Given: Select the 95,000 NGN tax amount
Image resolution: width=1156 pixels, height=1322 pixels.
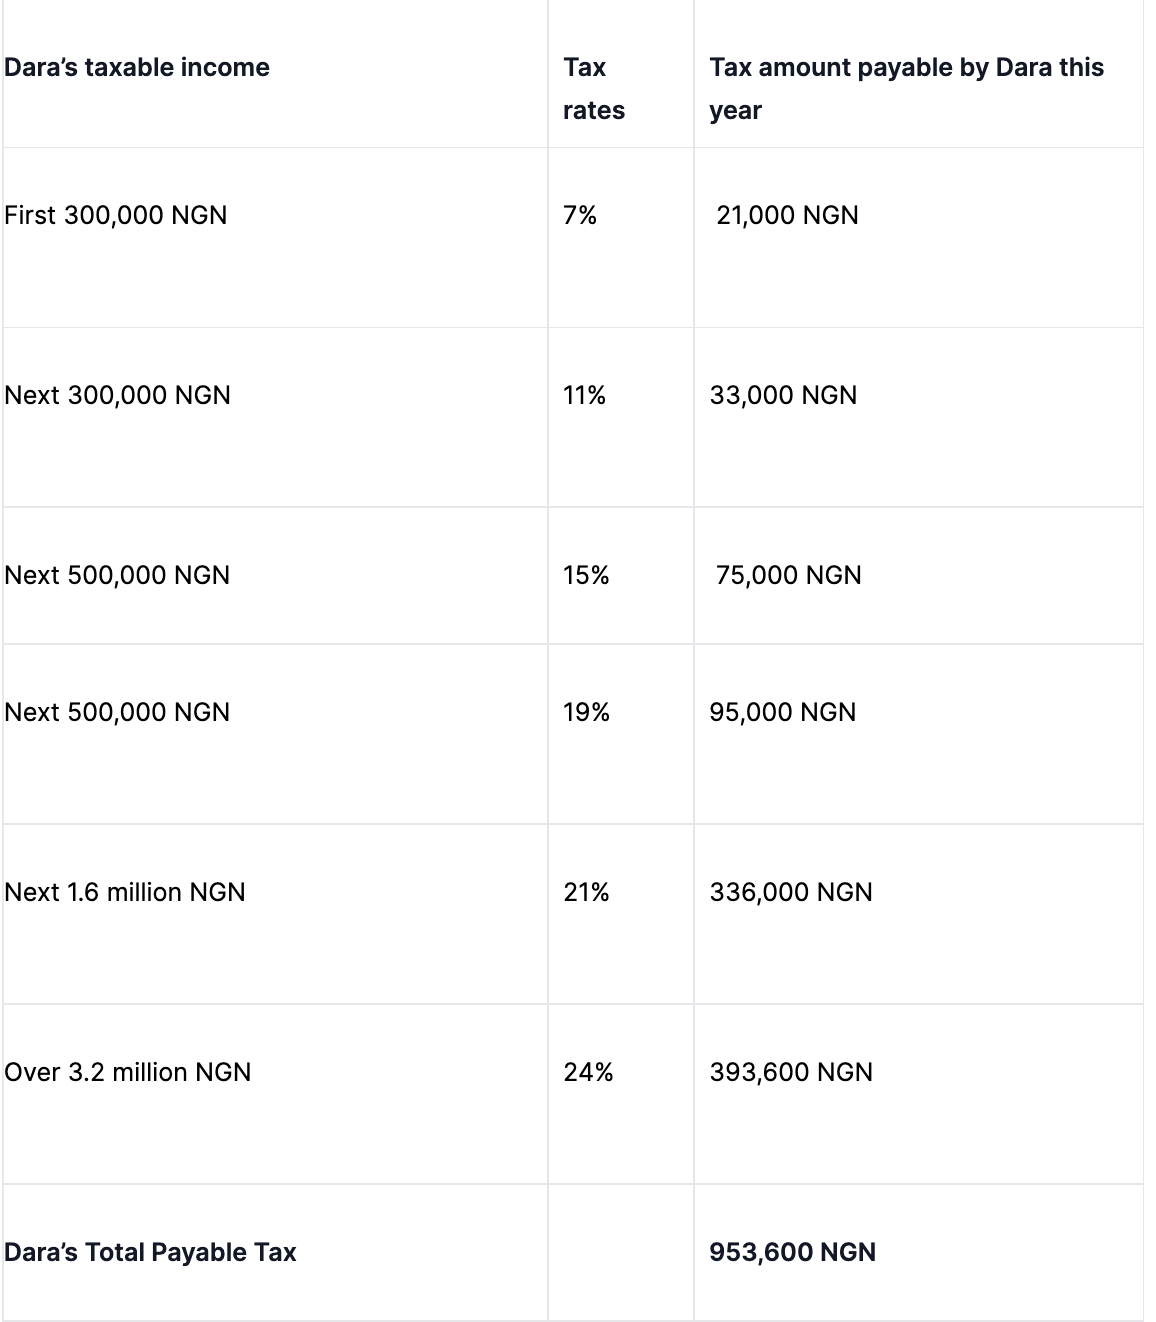Looking at the screenshot, I should tap(783, 713).
